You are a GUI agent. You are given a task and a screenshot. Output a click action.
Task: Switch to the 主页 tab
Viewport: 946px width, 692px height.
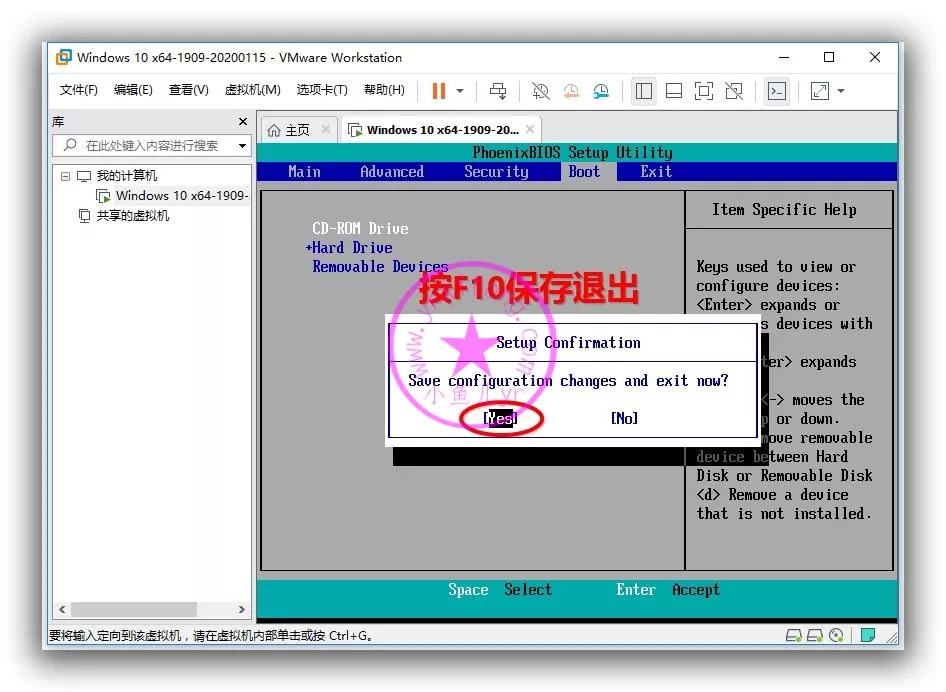290,130
